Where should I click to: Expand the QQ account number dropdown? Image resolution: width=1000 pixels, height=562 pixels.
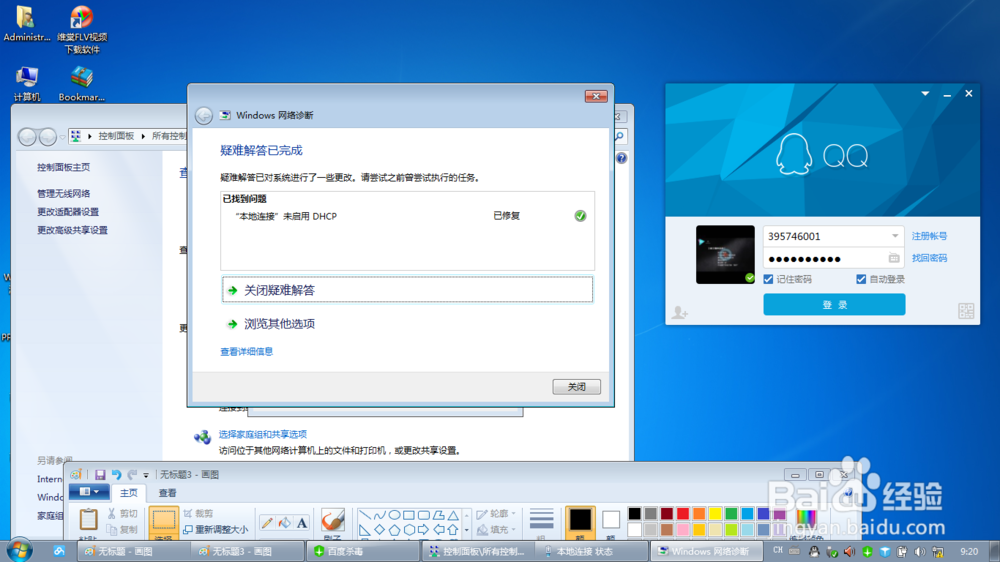coord(895,236)
